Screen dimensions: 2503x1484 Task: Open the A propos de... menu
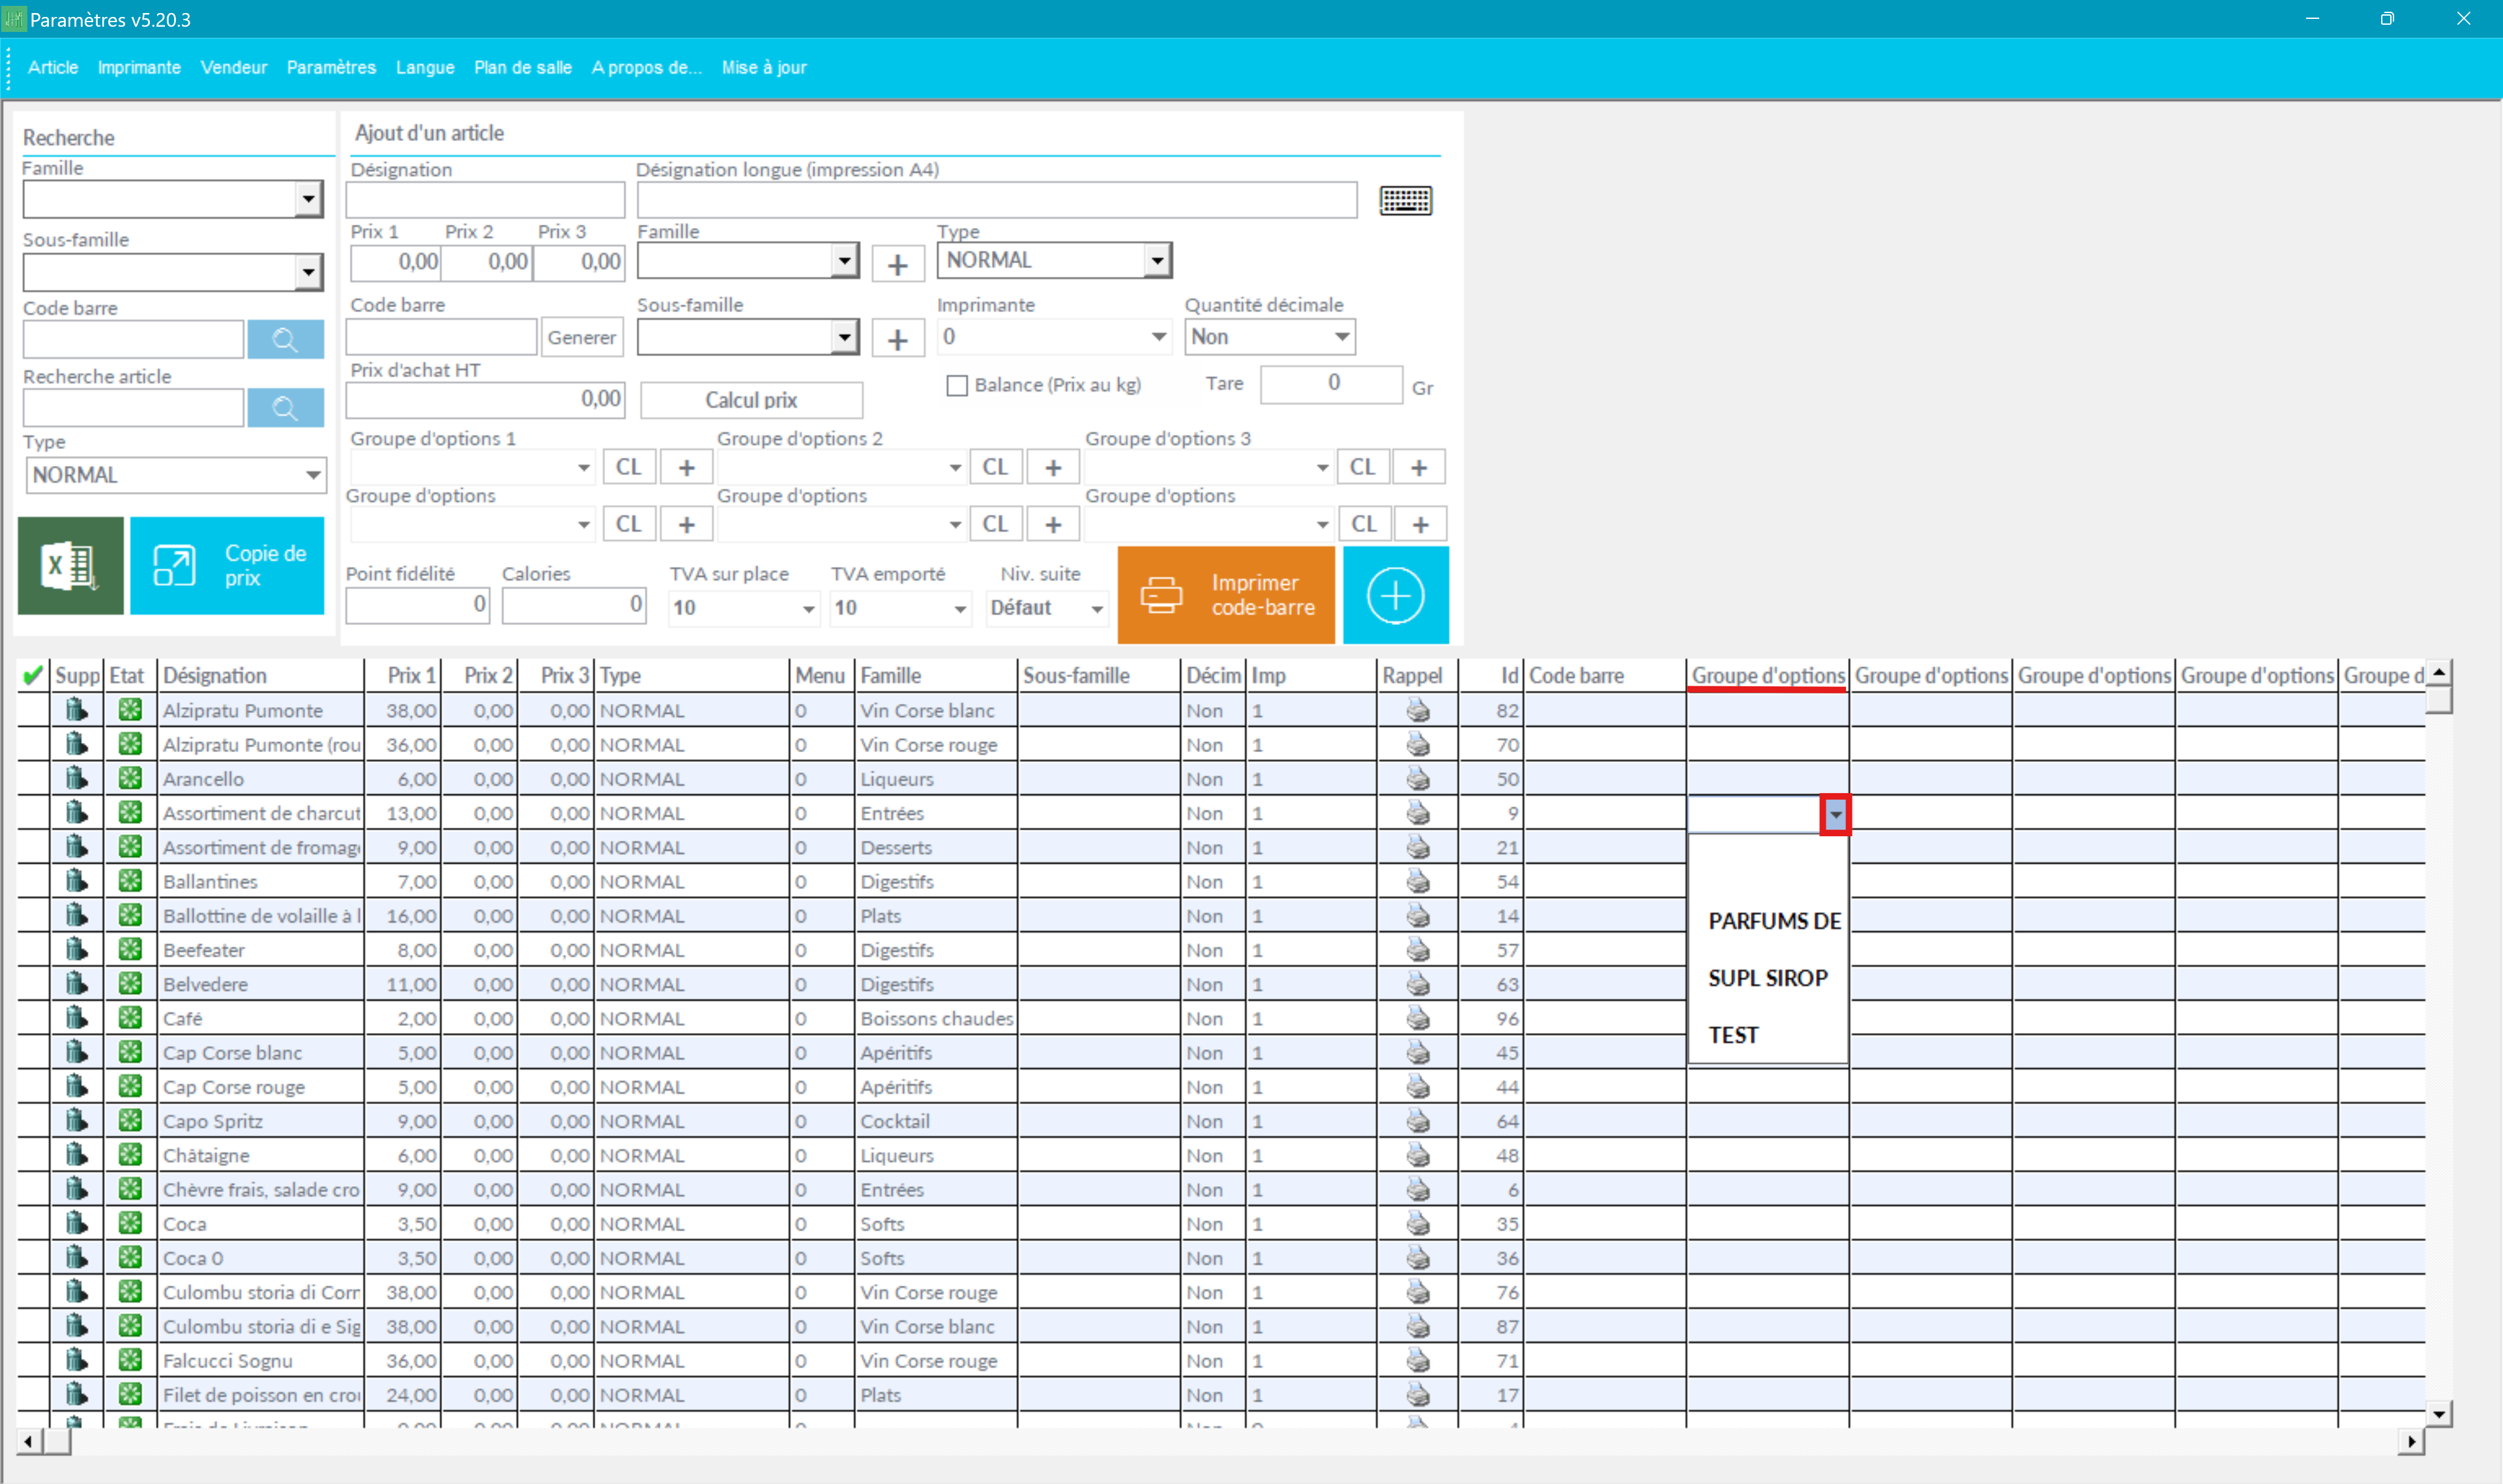pos(647,67)
